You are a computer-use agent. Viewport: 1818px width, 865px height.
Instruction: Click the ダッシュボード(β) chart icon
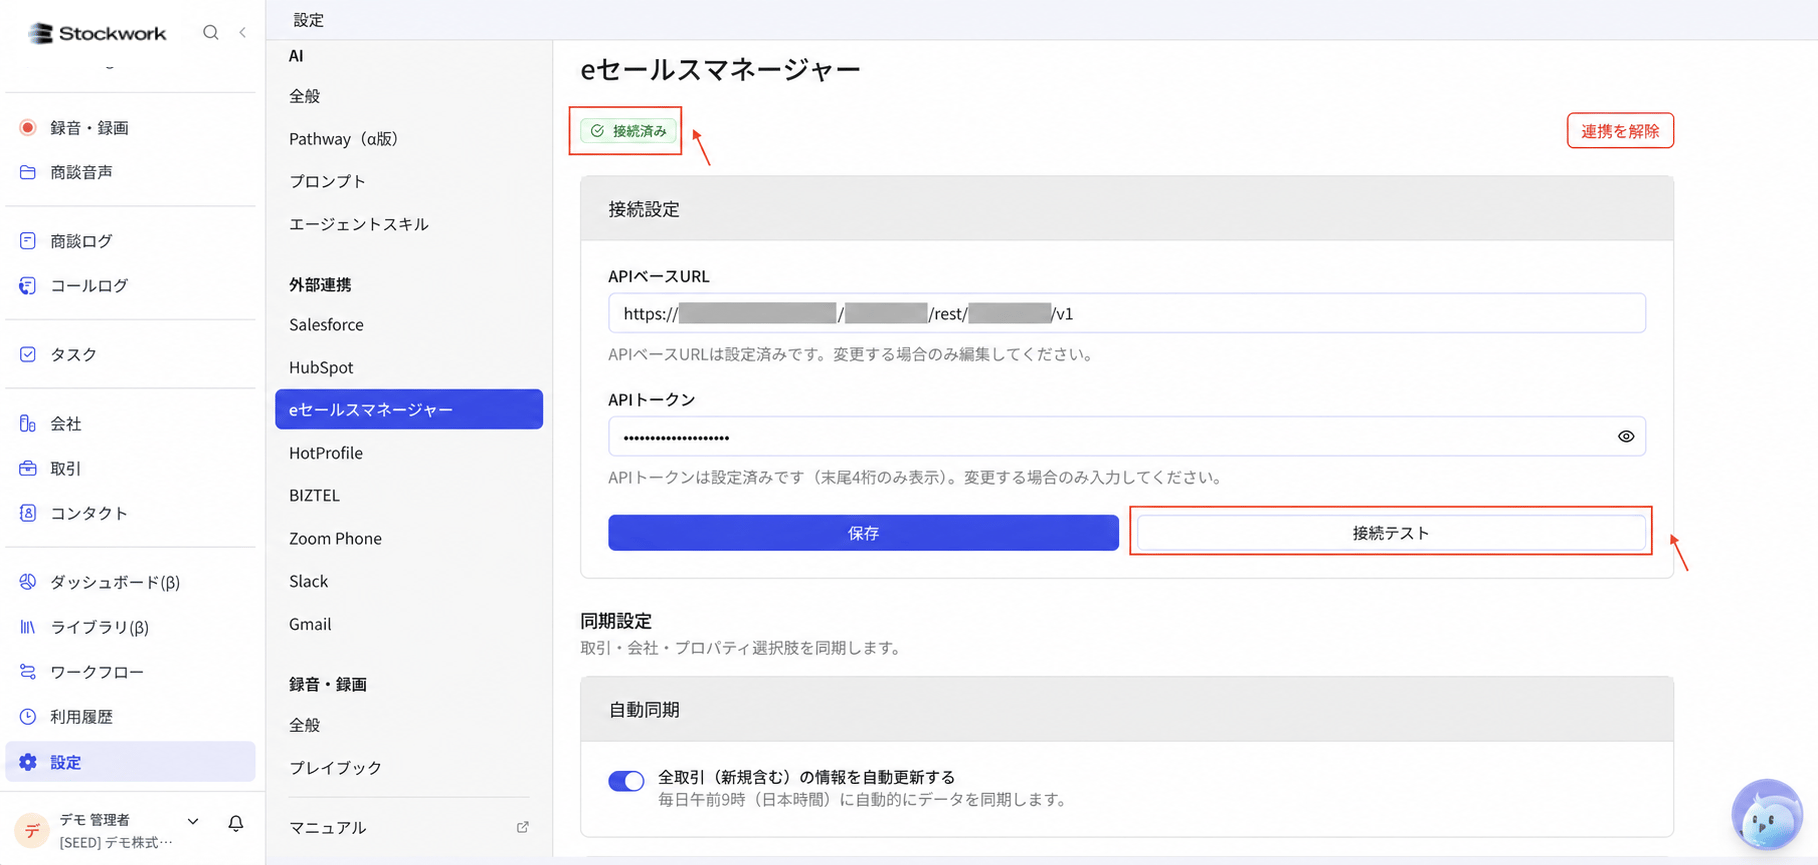(x=28, y=581)
